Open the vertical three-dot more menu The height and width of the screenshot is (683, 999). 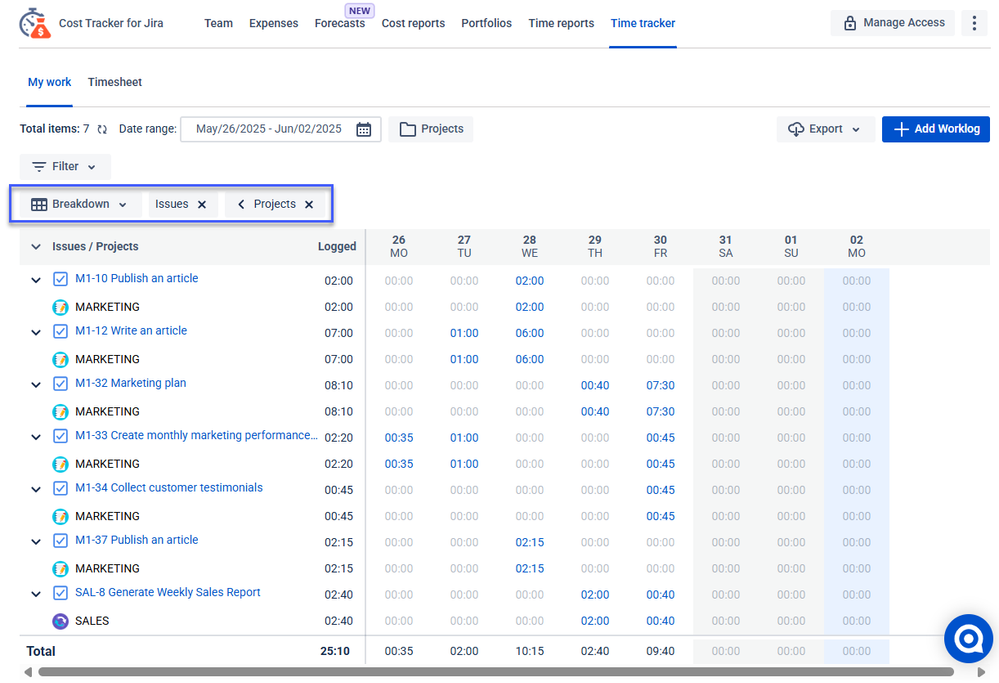tap(974, 23)
